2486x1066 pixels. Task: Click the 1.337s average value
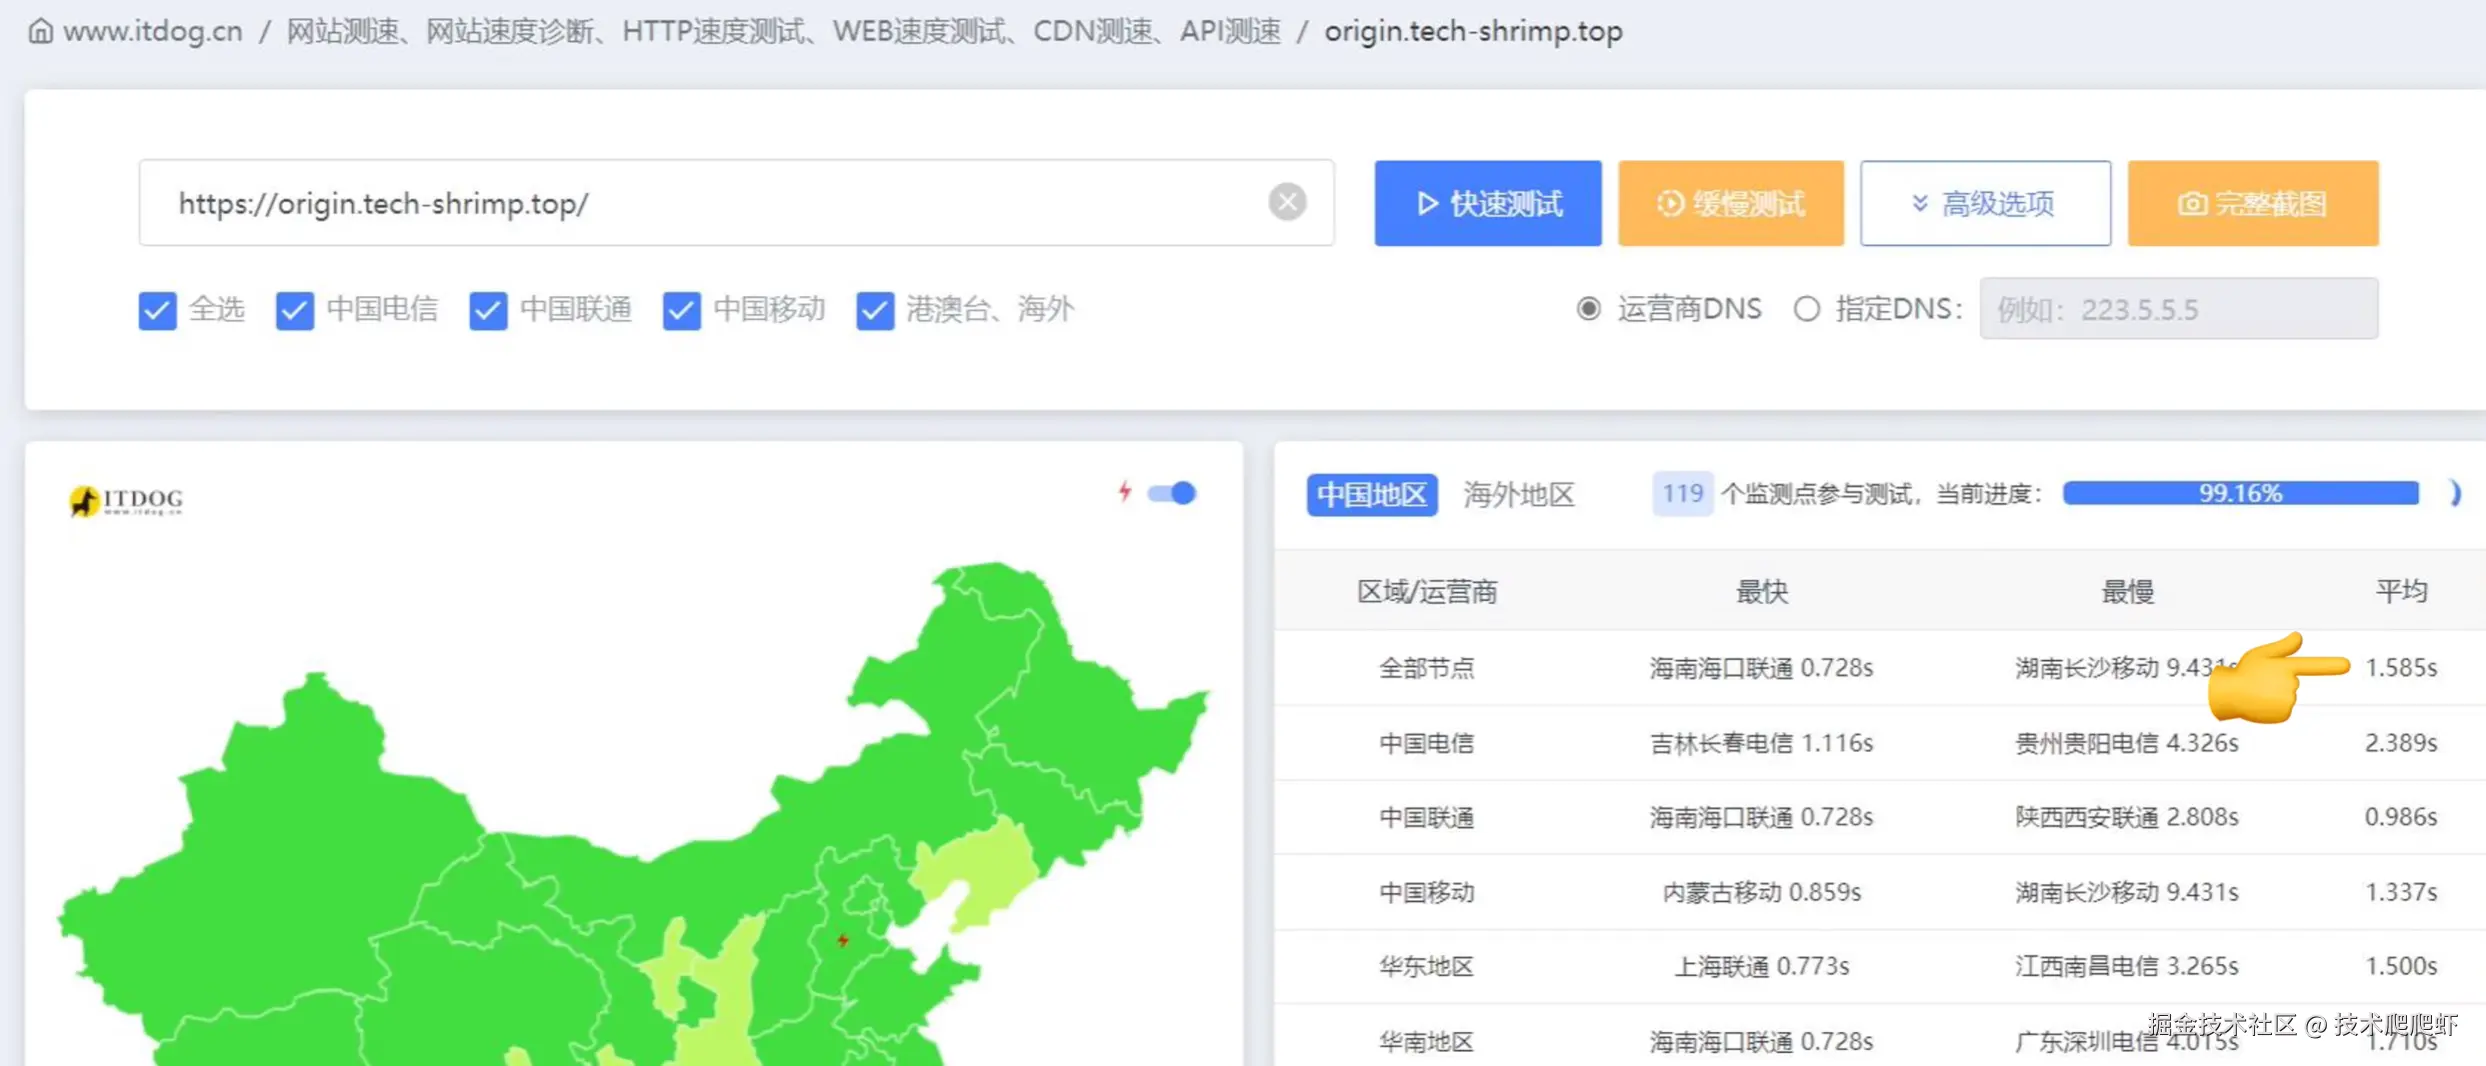coord(2401,892)
